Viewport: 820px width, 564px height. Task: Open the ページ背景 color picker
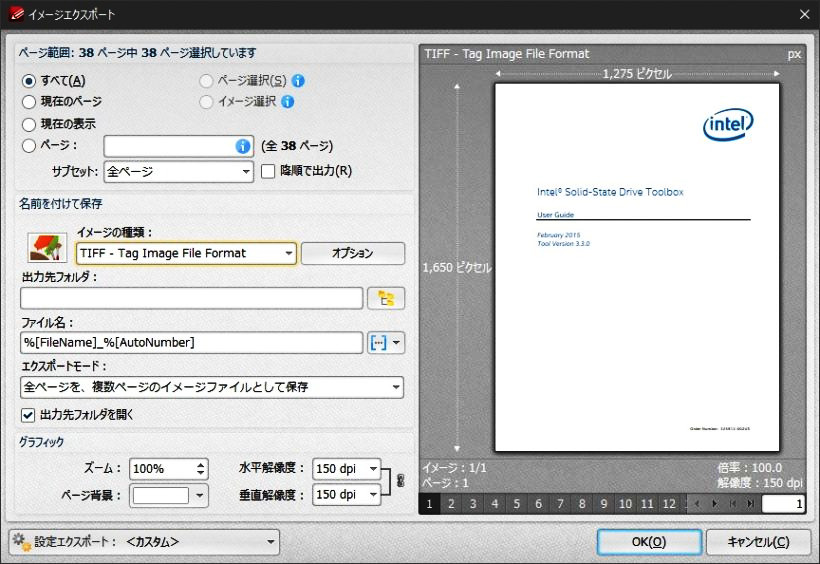[x=169, y=495]
